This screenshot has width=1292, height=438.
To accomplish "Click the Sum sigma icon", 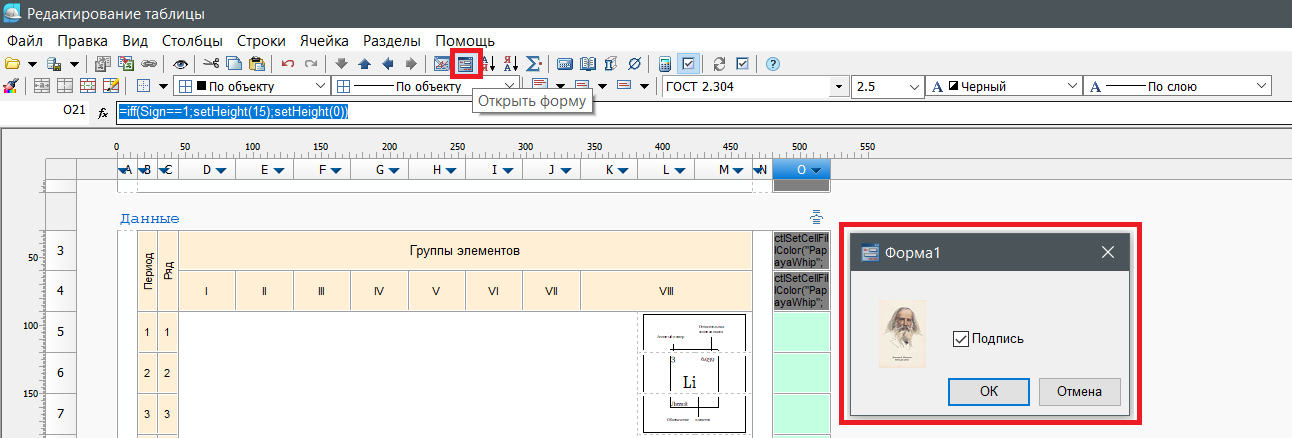I will 534,64.
